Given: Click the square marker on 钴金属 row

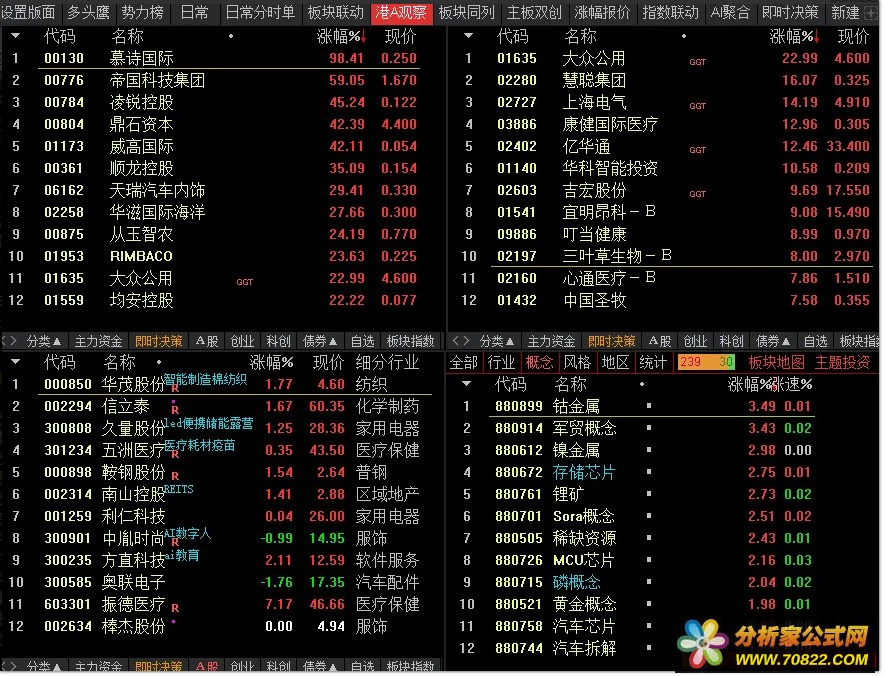Looking at the screenshot, I should pos(649,406).
